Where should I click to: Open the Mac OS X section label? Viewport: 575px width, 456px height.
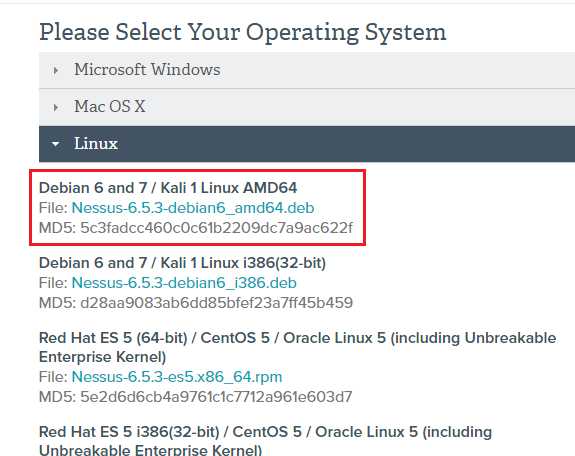point(110,106)
